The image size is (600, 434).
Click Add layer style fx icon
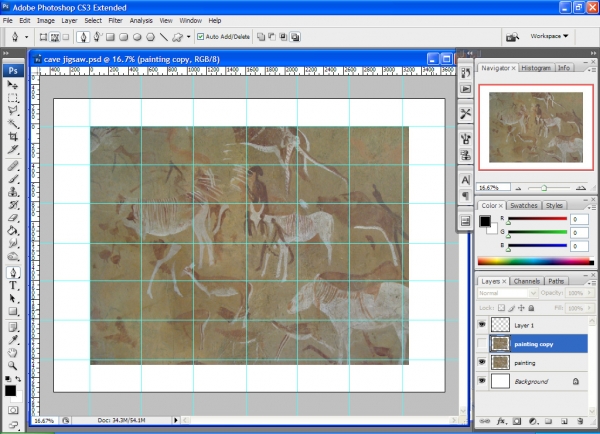(x=501, y=421)
